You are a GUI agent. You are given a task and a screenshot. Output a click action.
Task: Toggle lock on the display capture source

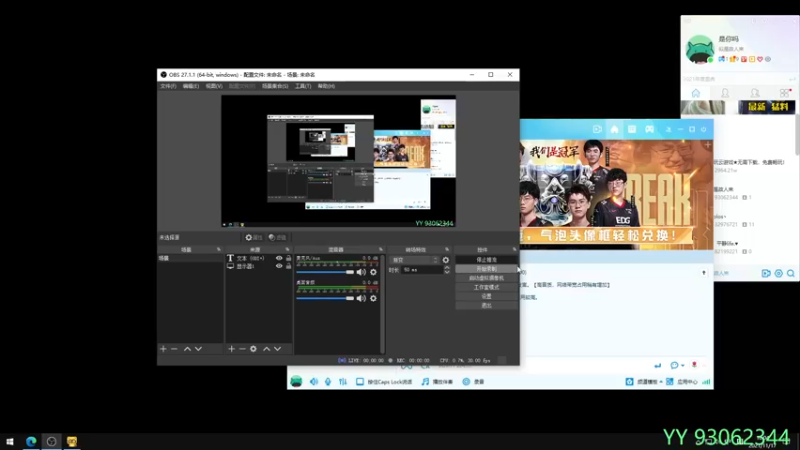point(288,266)
